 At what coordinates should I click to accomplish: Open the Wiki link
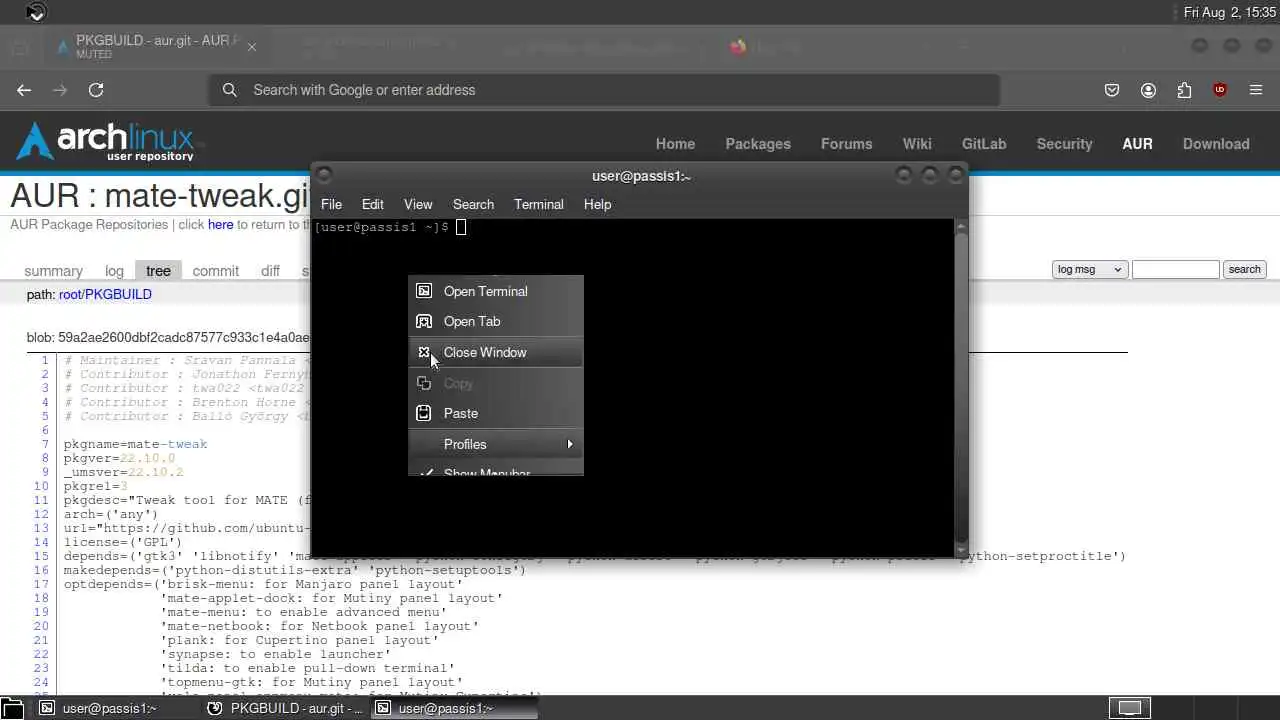[917, 144]
